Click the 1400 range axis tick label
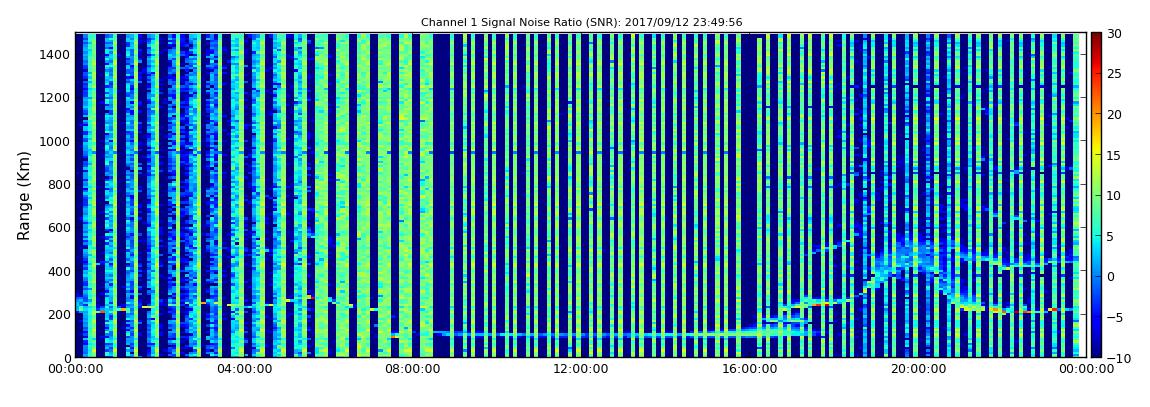 click(56, 54)
